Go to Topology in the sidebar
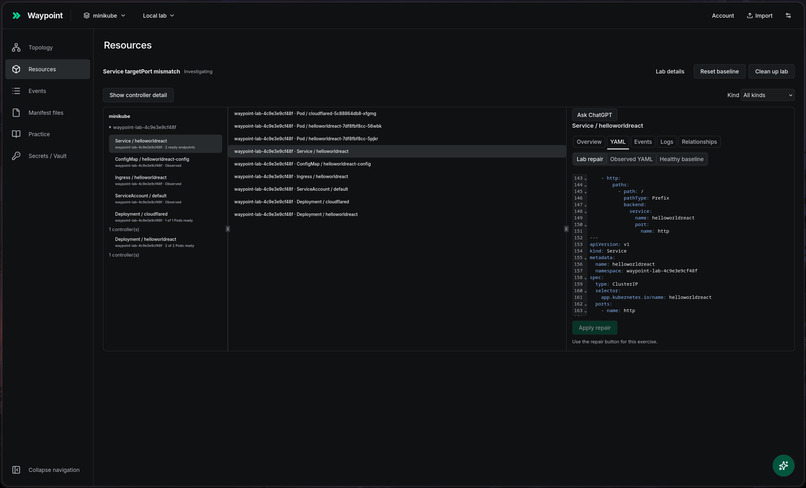This screenshot has width=806, height=488. pos(47,47)
